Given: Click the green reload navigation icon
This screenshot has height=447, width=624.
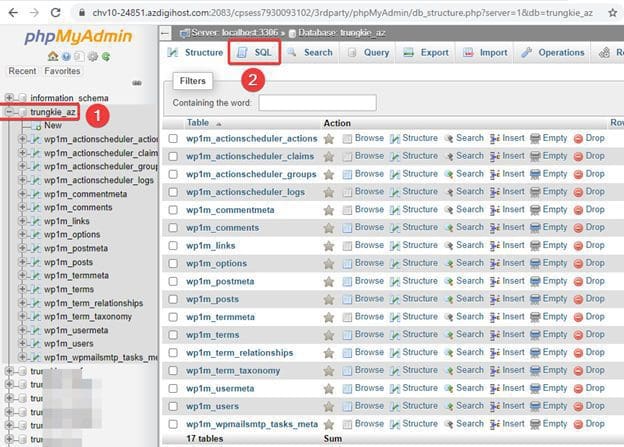Looking at the screenshot, I should 104,57.
